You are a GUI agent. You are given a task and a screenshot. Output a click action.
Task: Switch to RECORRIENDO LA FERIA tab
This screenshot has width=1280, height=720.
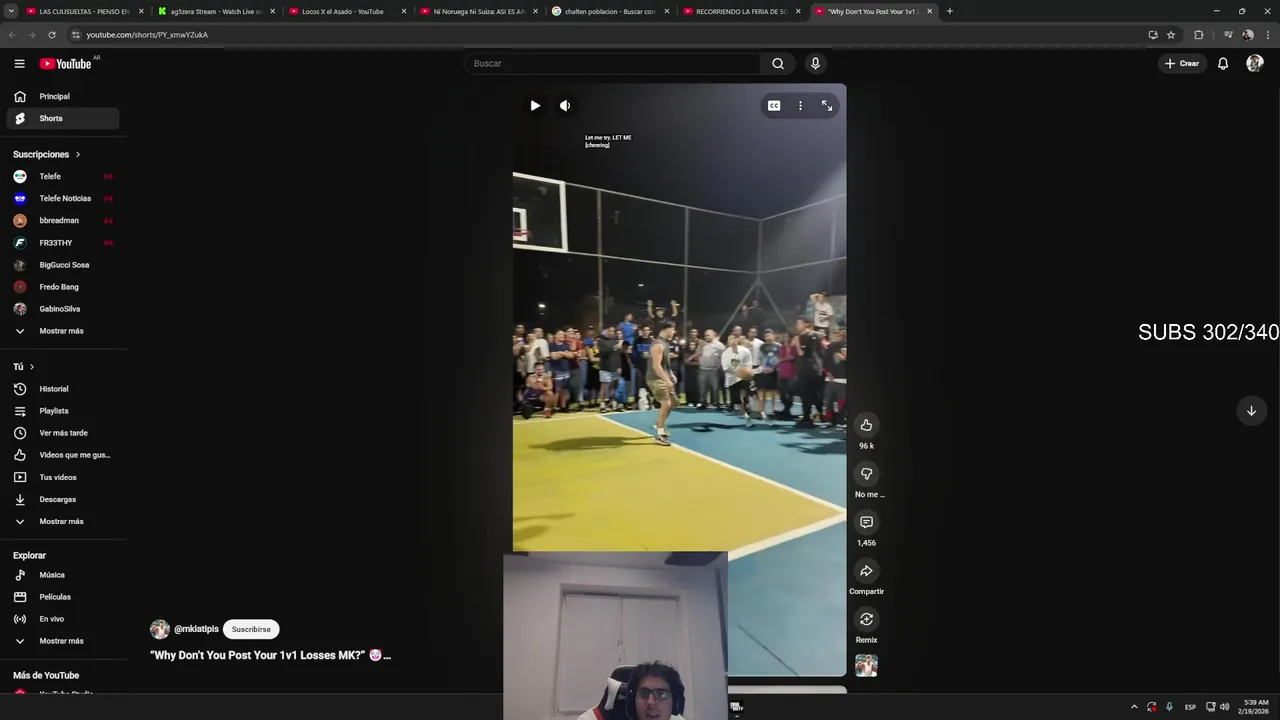click(741, 11)
